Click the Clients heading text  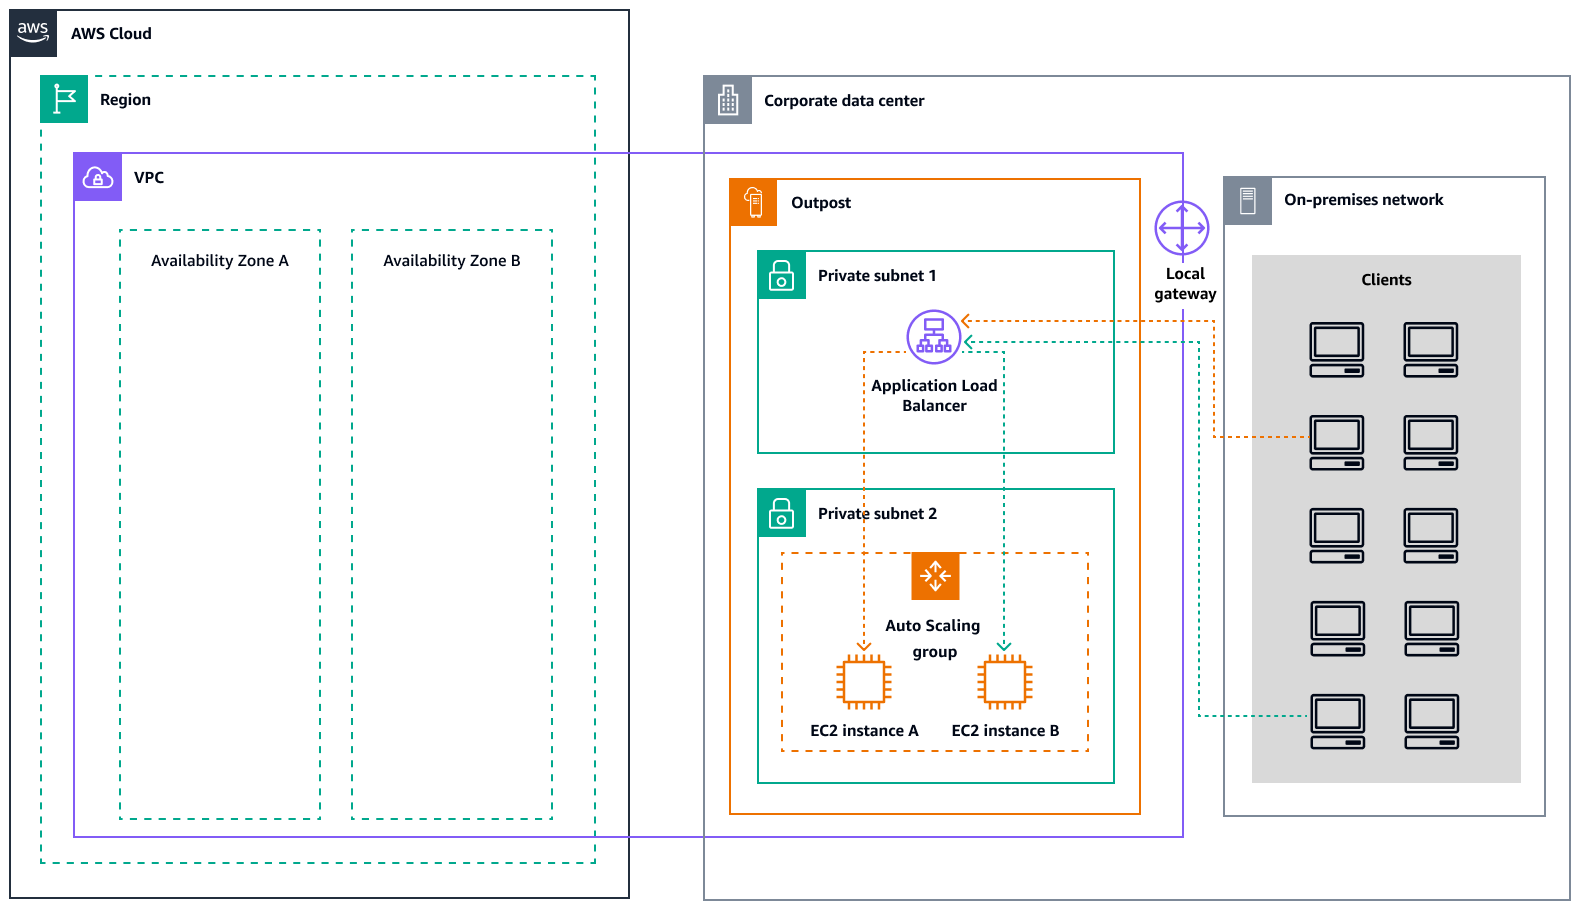click(1386, 280)
